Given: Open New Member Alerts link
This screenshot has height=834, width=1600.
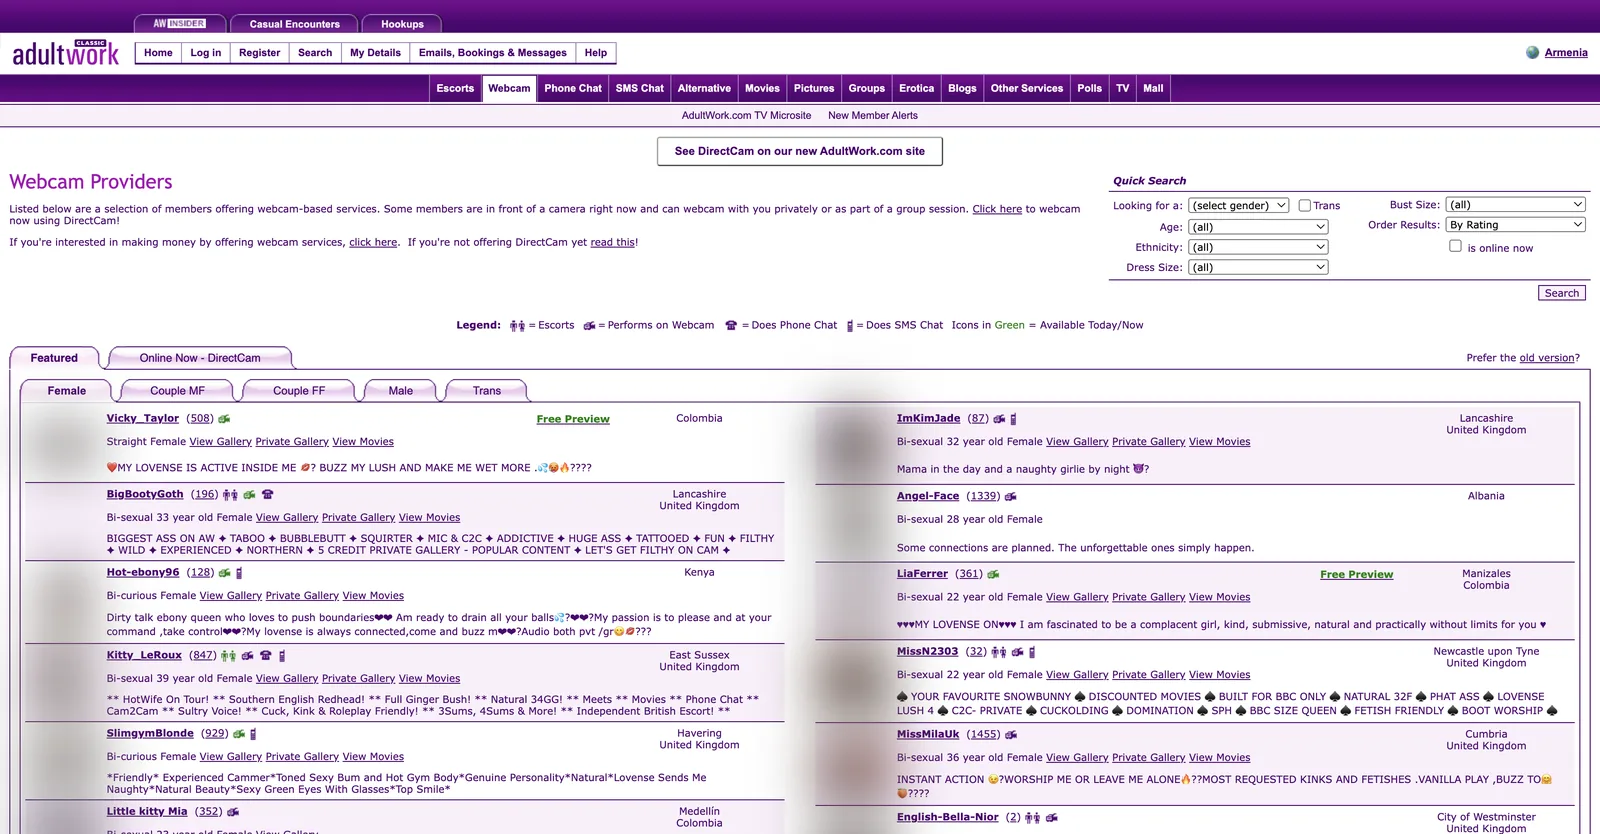Looking at the screenshot, I should [x=873, y=116].
